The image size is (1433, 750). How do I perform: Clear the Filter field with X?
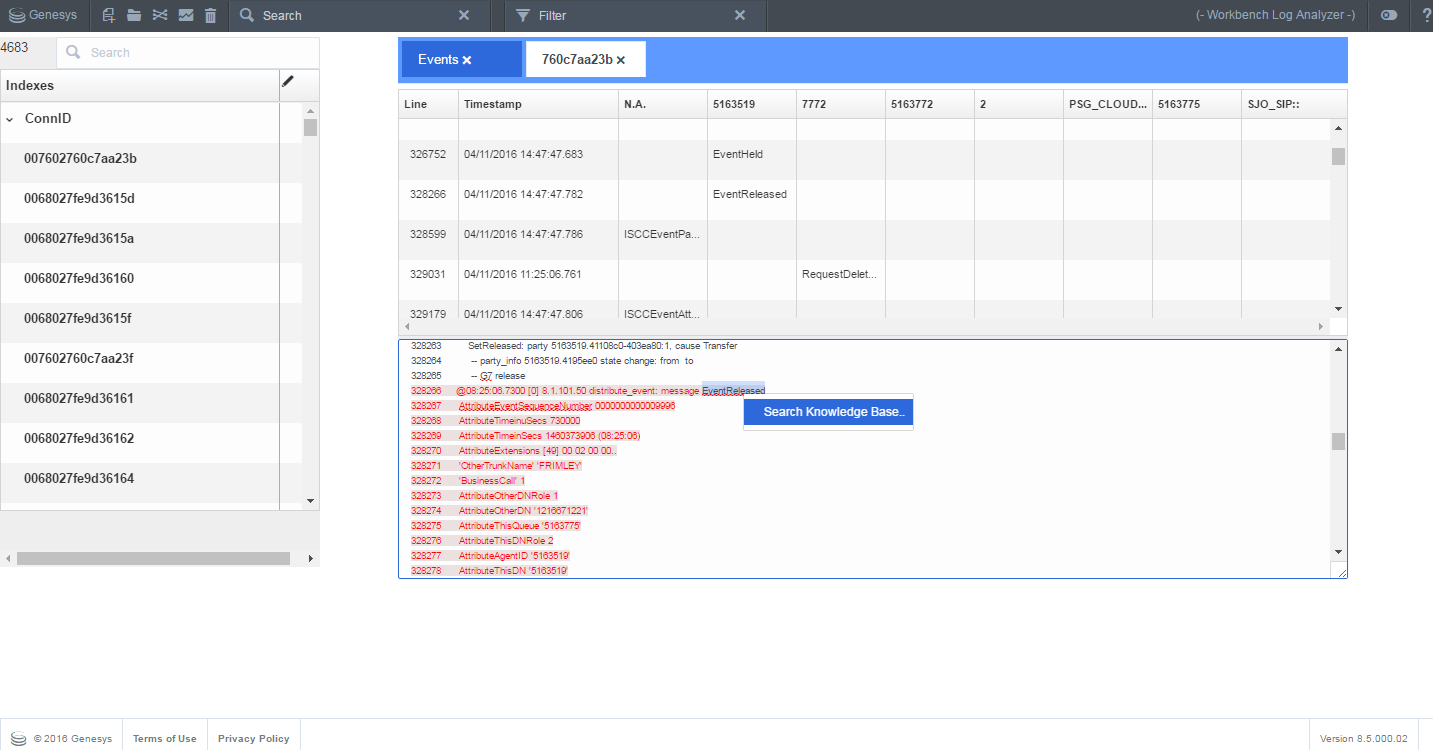pyautogui.click(x=740, y=15)
